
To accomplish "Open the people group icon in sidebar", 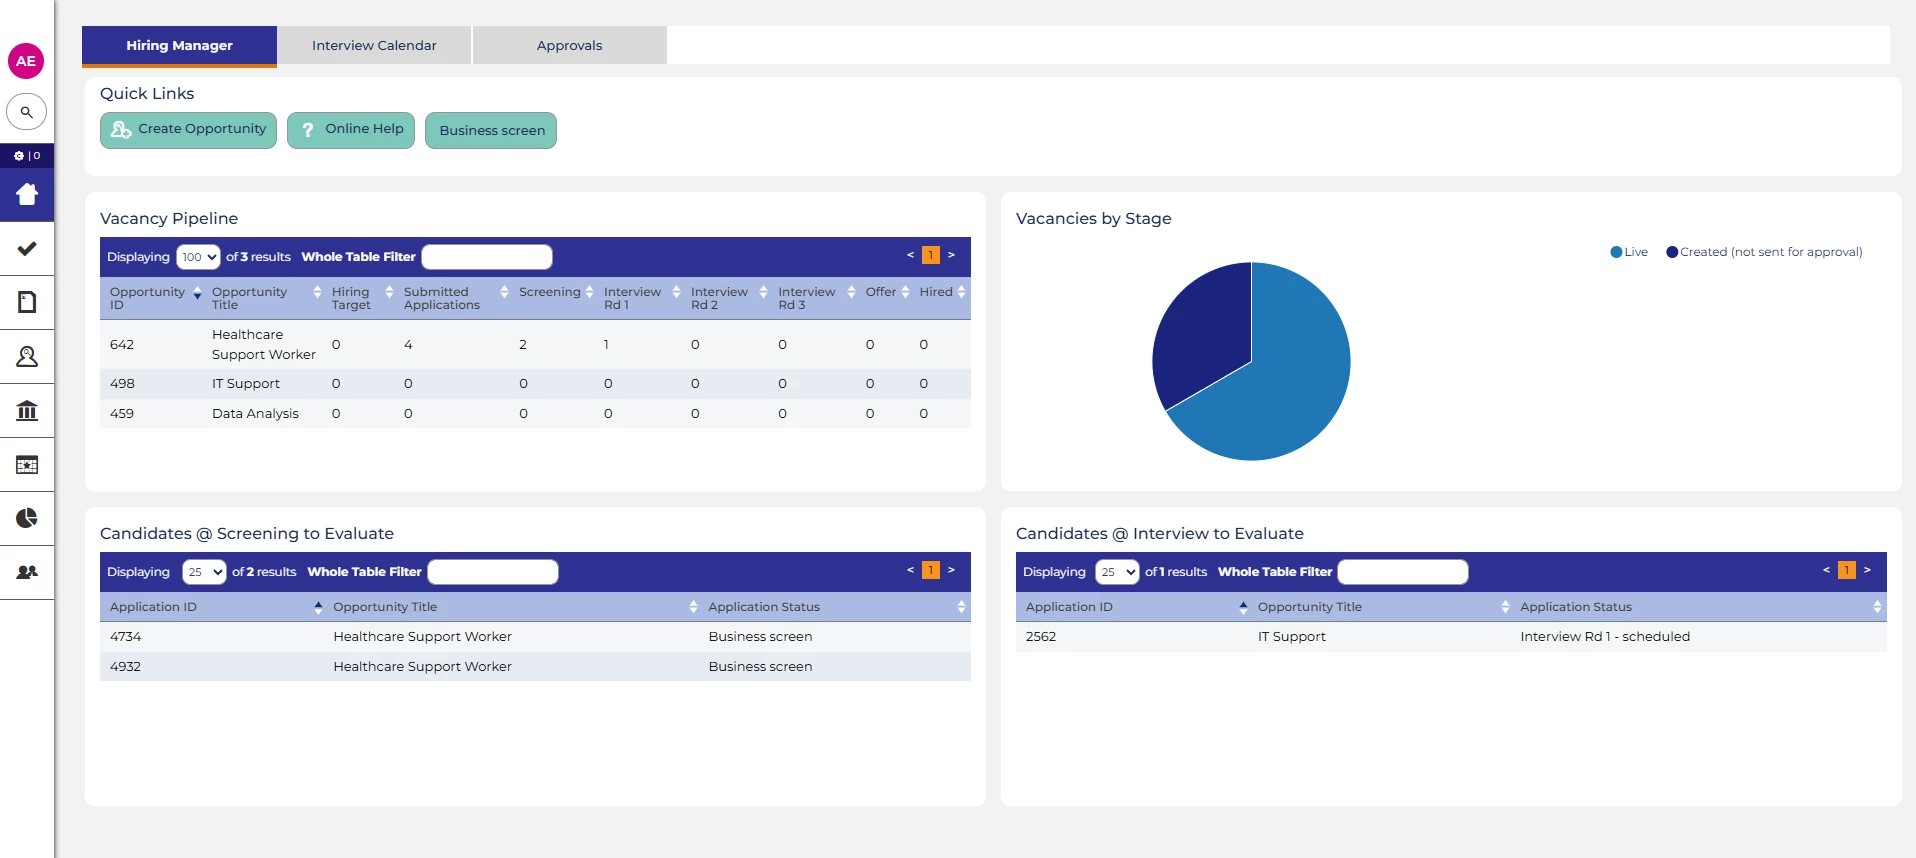I will [27, 572].
